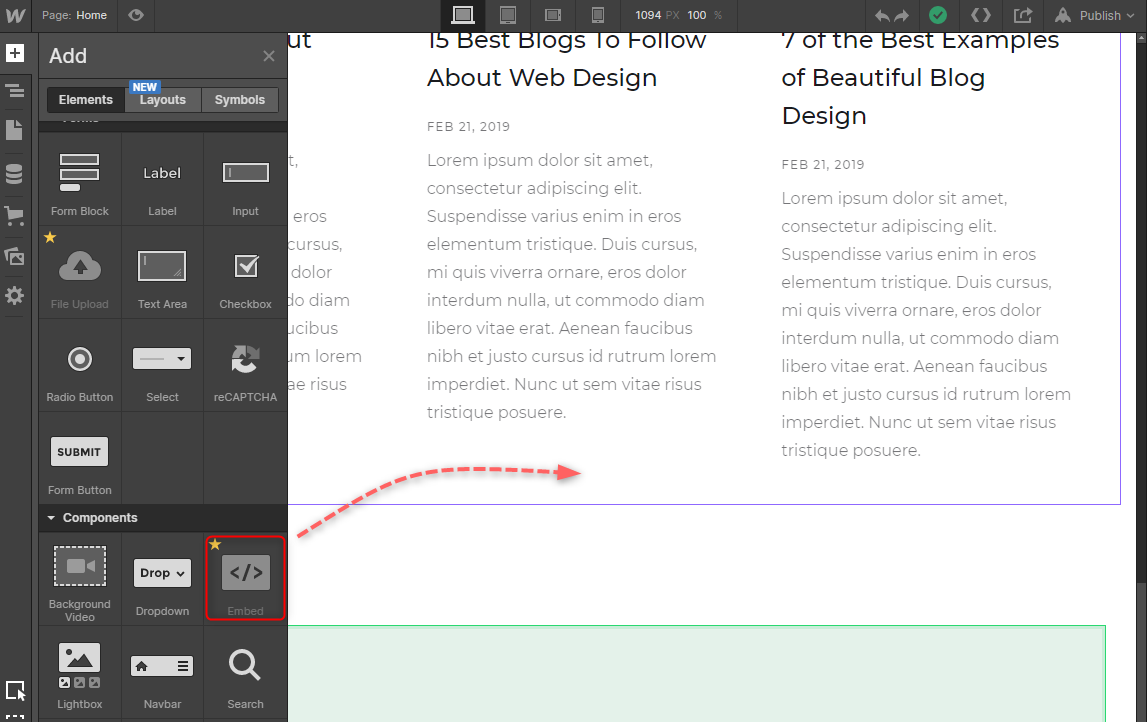Collapse the Components section
1147x722 pixels.
point(52,518)
